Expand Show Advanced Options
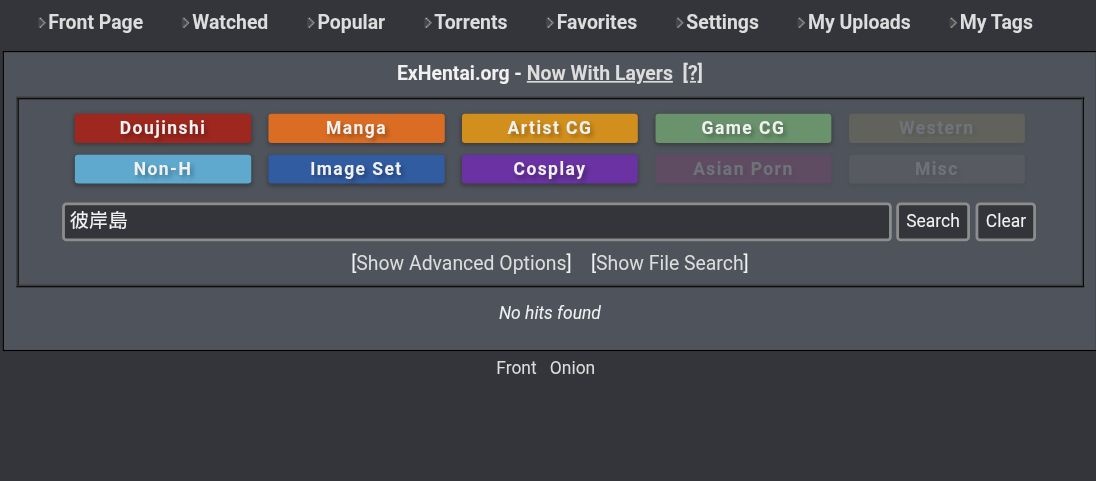Viewport: 1096px width, 481px height. click(462, 263)
